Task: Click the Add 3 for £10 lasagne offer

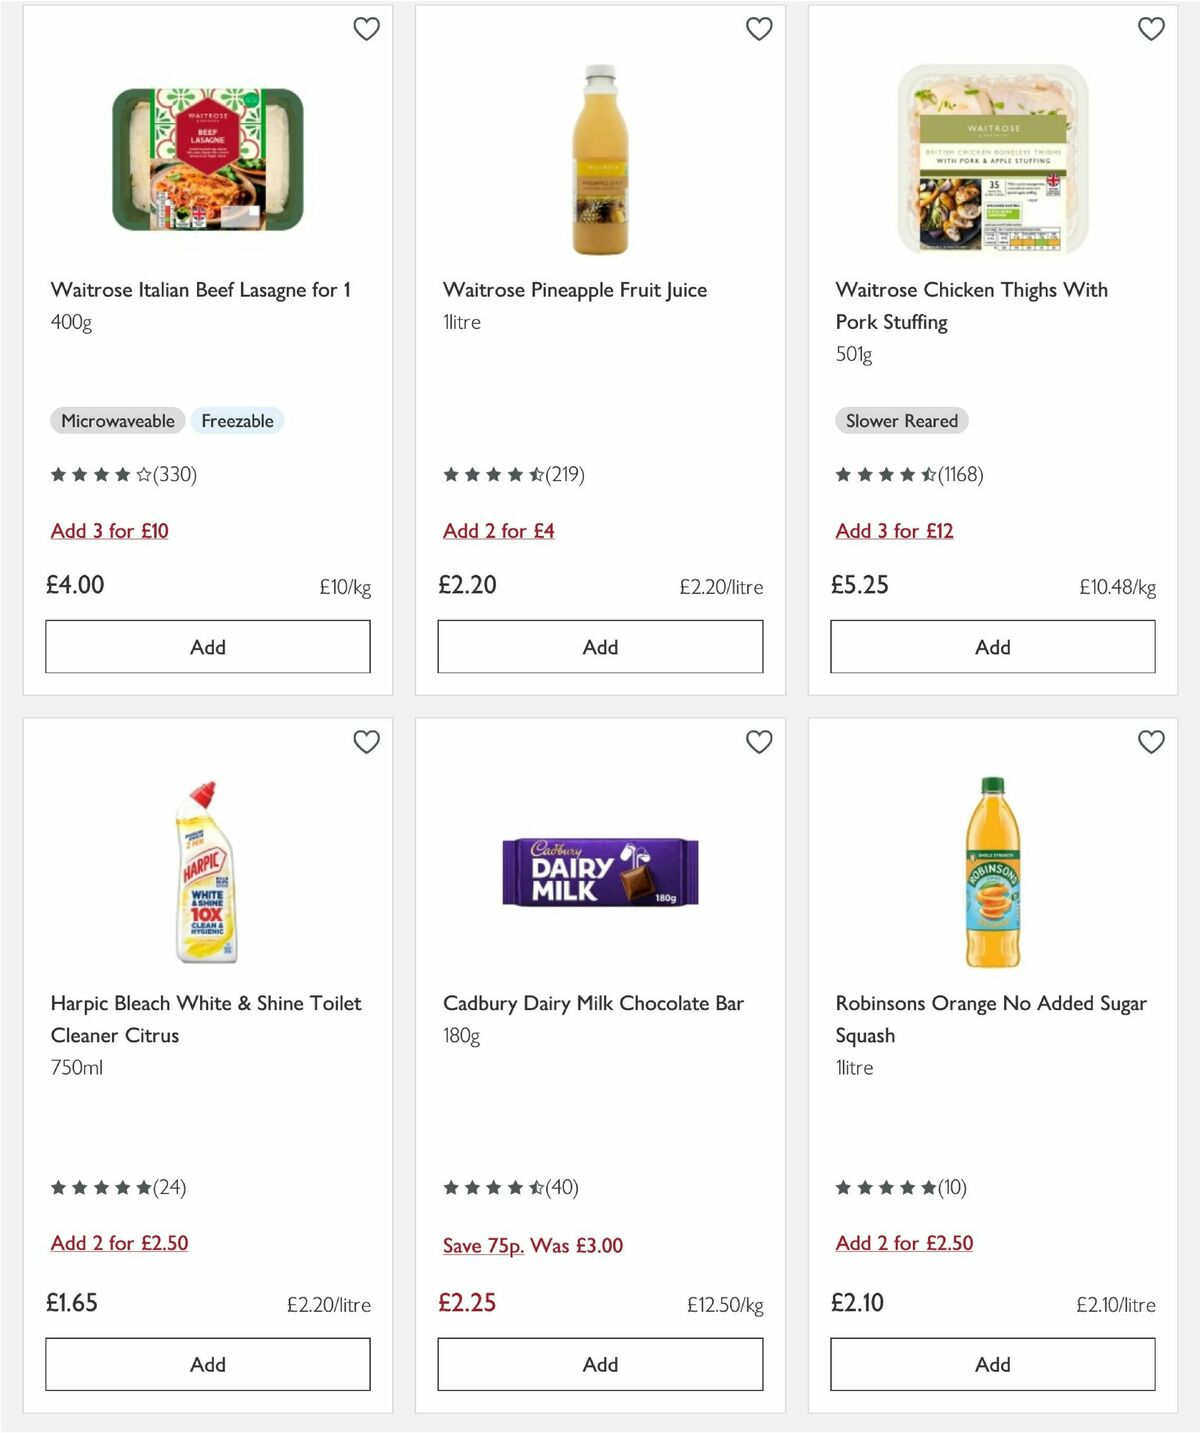Action: [109, 531]
